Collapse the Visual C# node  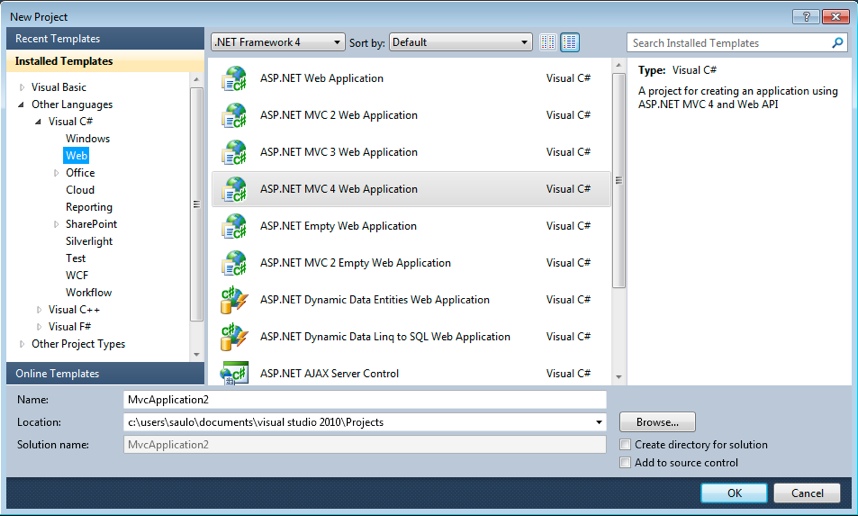tap(38, 121)
